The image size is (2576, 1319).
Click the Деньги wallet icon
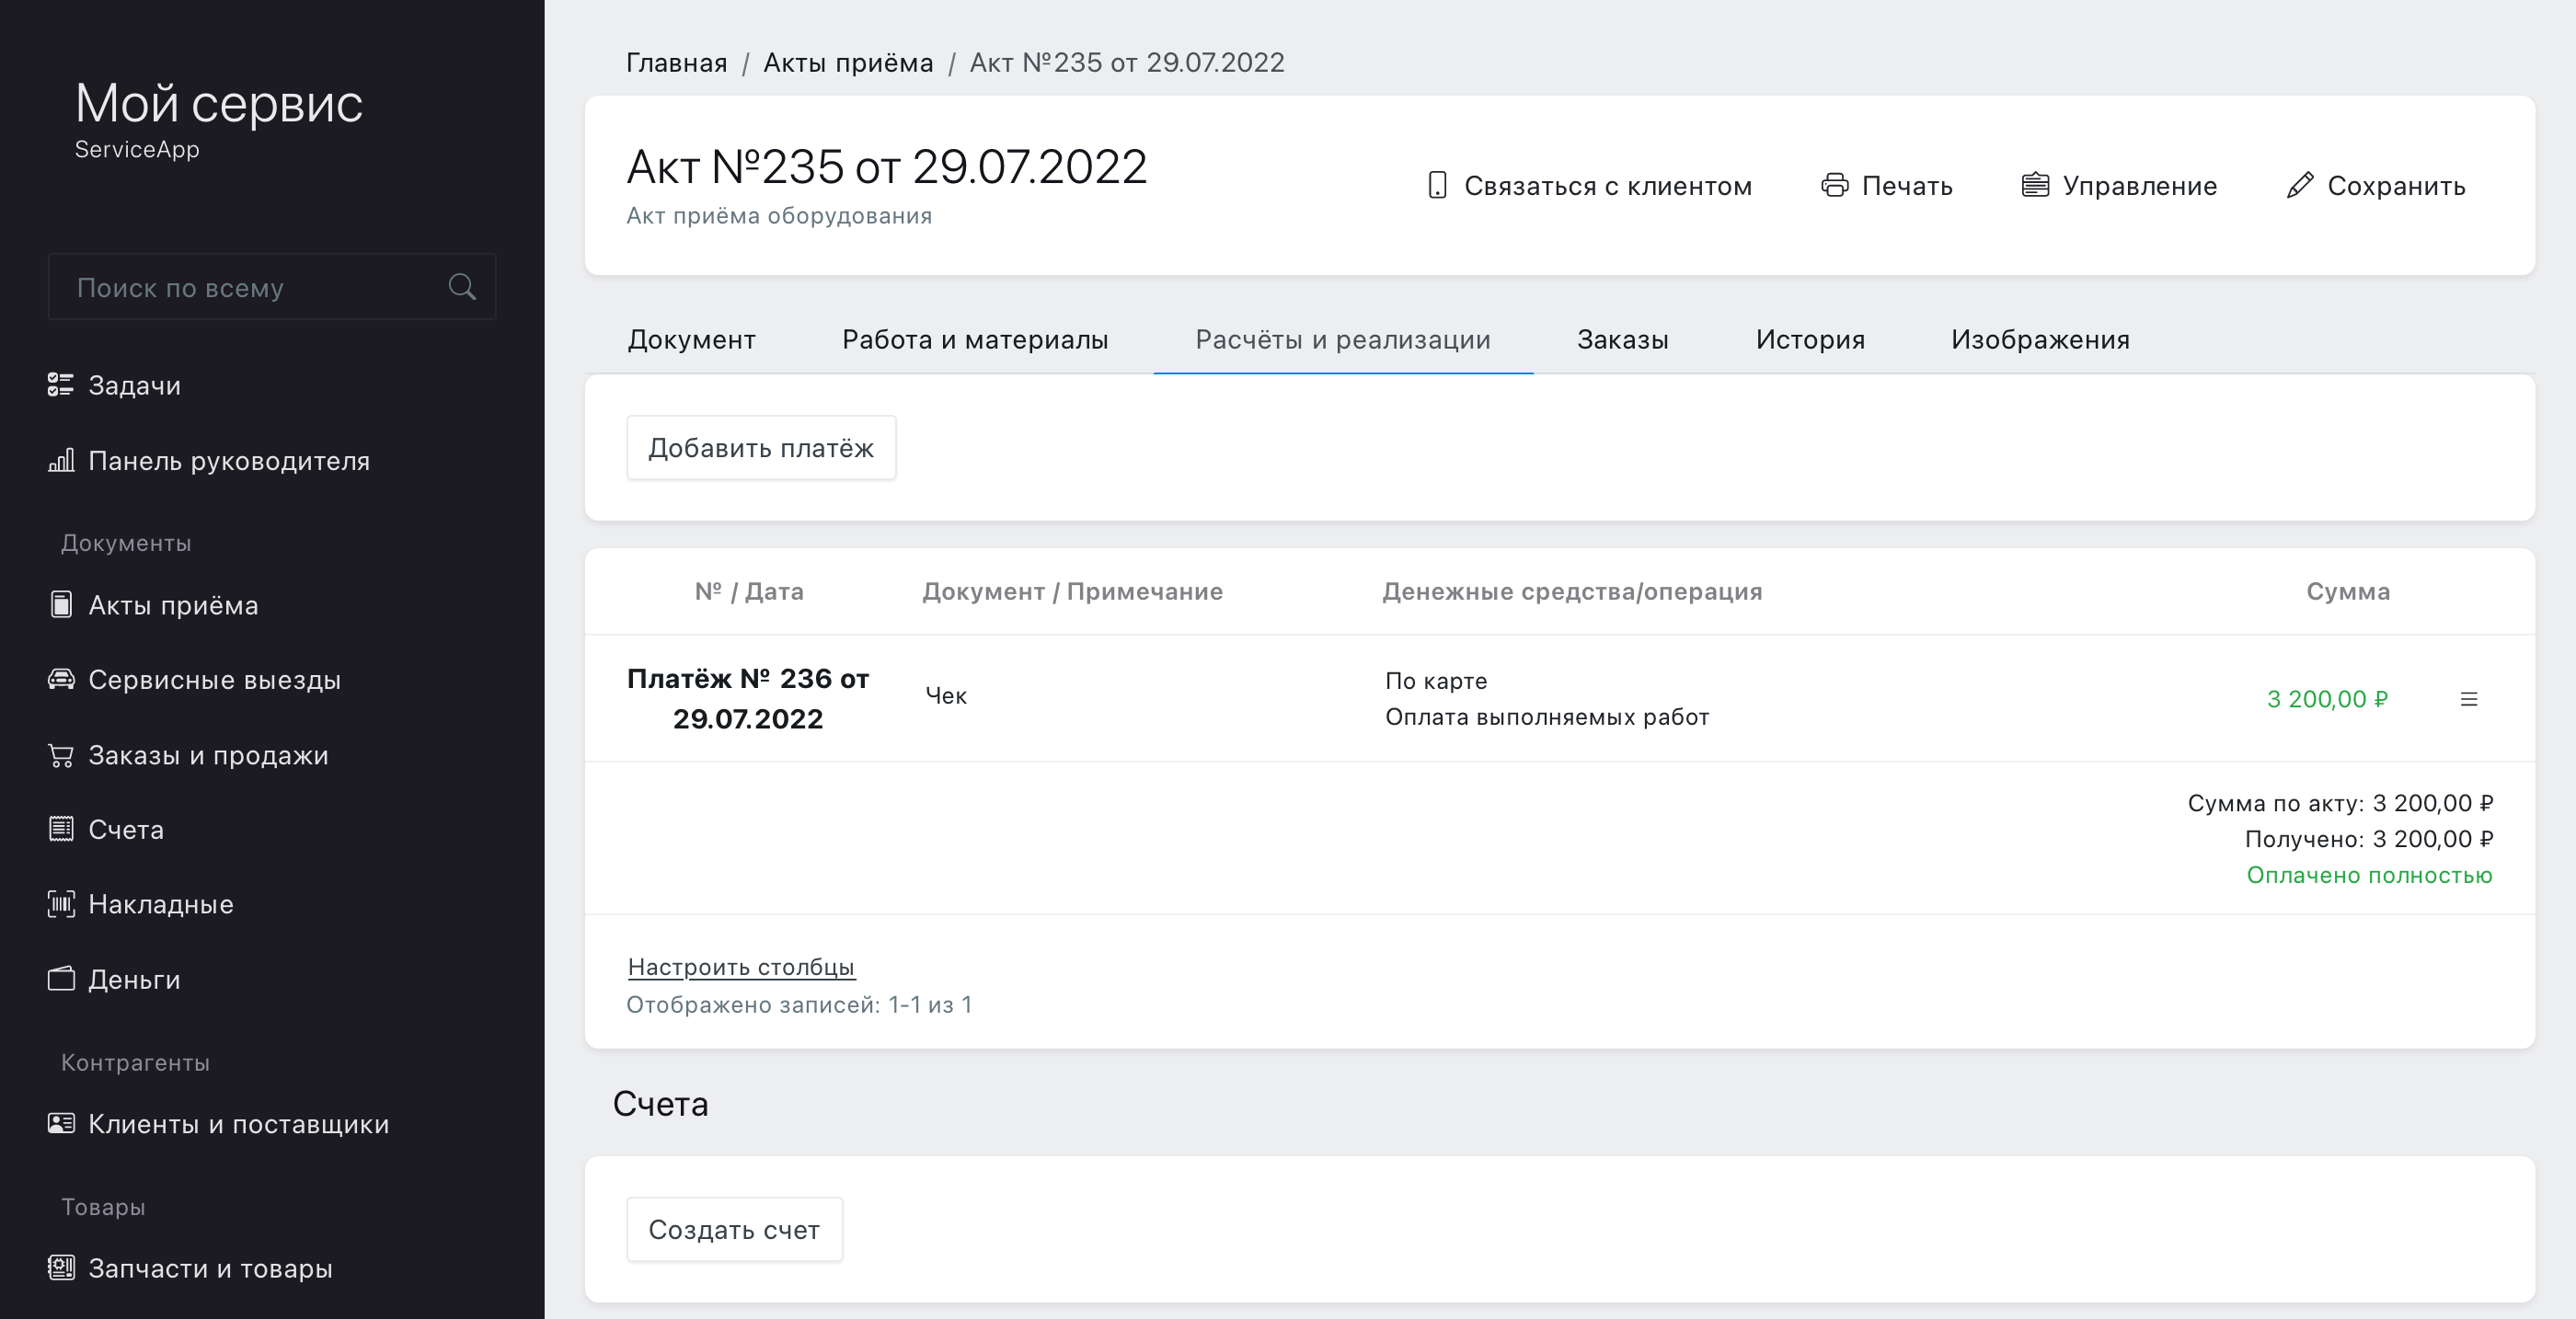click(x=61, y=979)
